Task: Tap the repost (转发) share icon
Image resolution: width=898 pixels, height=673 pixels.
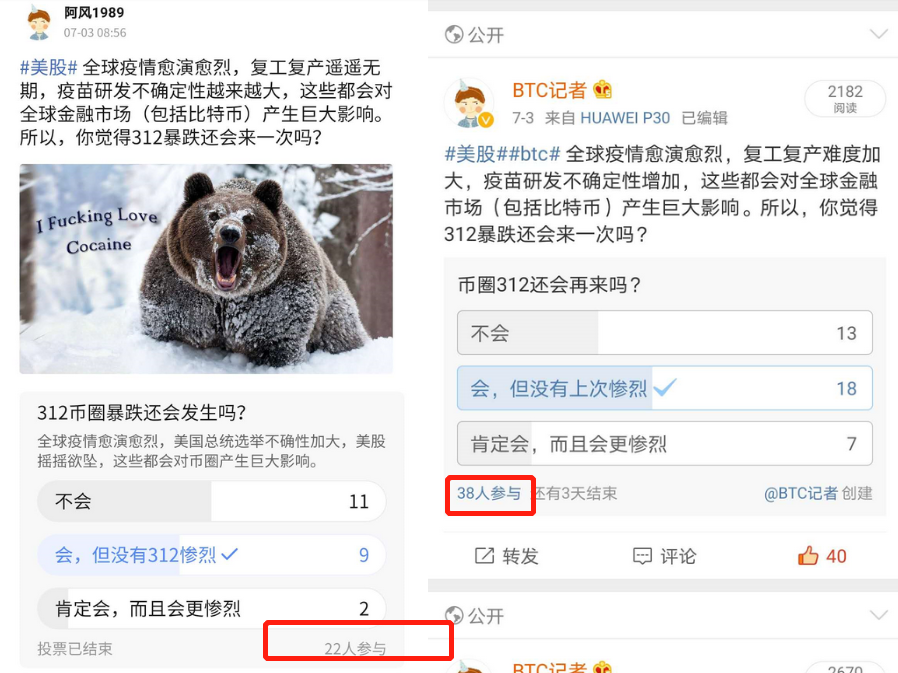Action: point(484,556)
